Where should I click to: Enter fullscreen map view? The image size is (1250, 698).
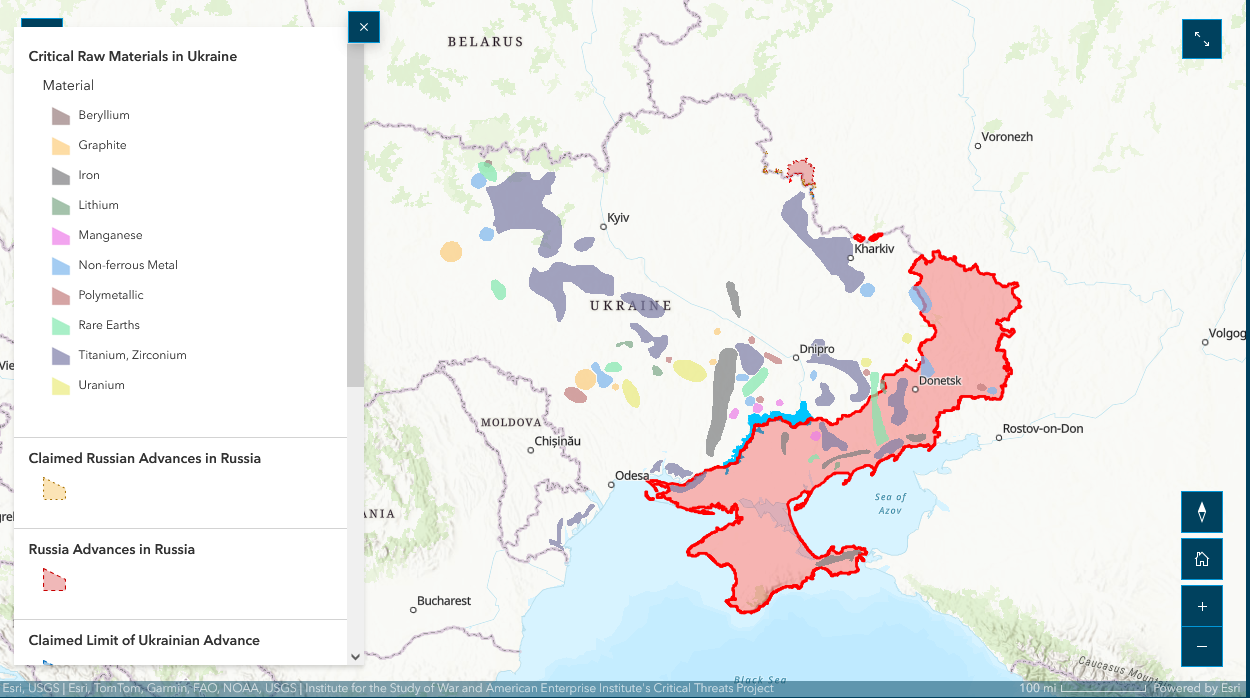[x=1202, y=39]
